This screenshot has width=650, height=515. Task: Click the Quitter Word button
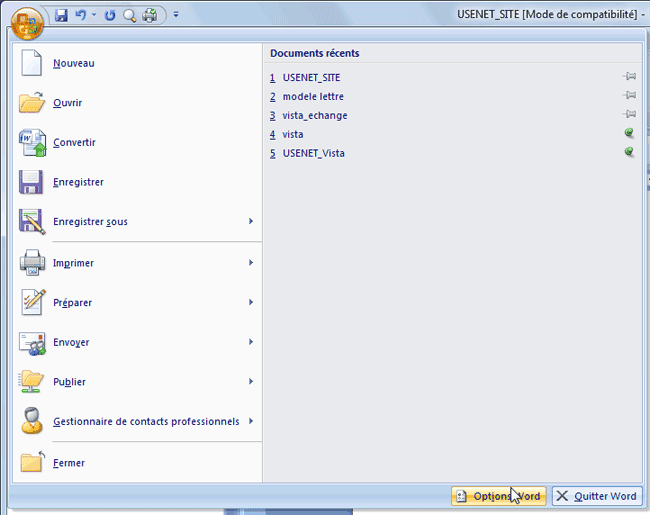click(596, 496)
